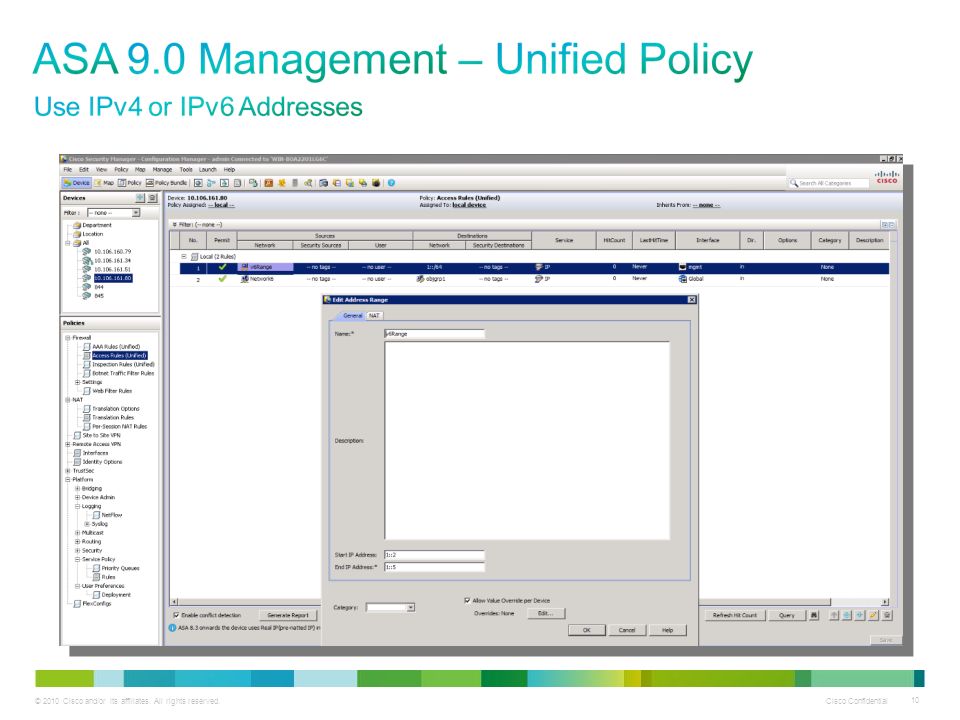Click delete rule trash icon
The image size is (960, 720).
click(x=887, y=615)
